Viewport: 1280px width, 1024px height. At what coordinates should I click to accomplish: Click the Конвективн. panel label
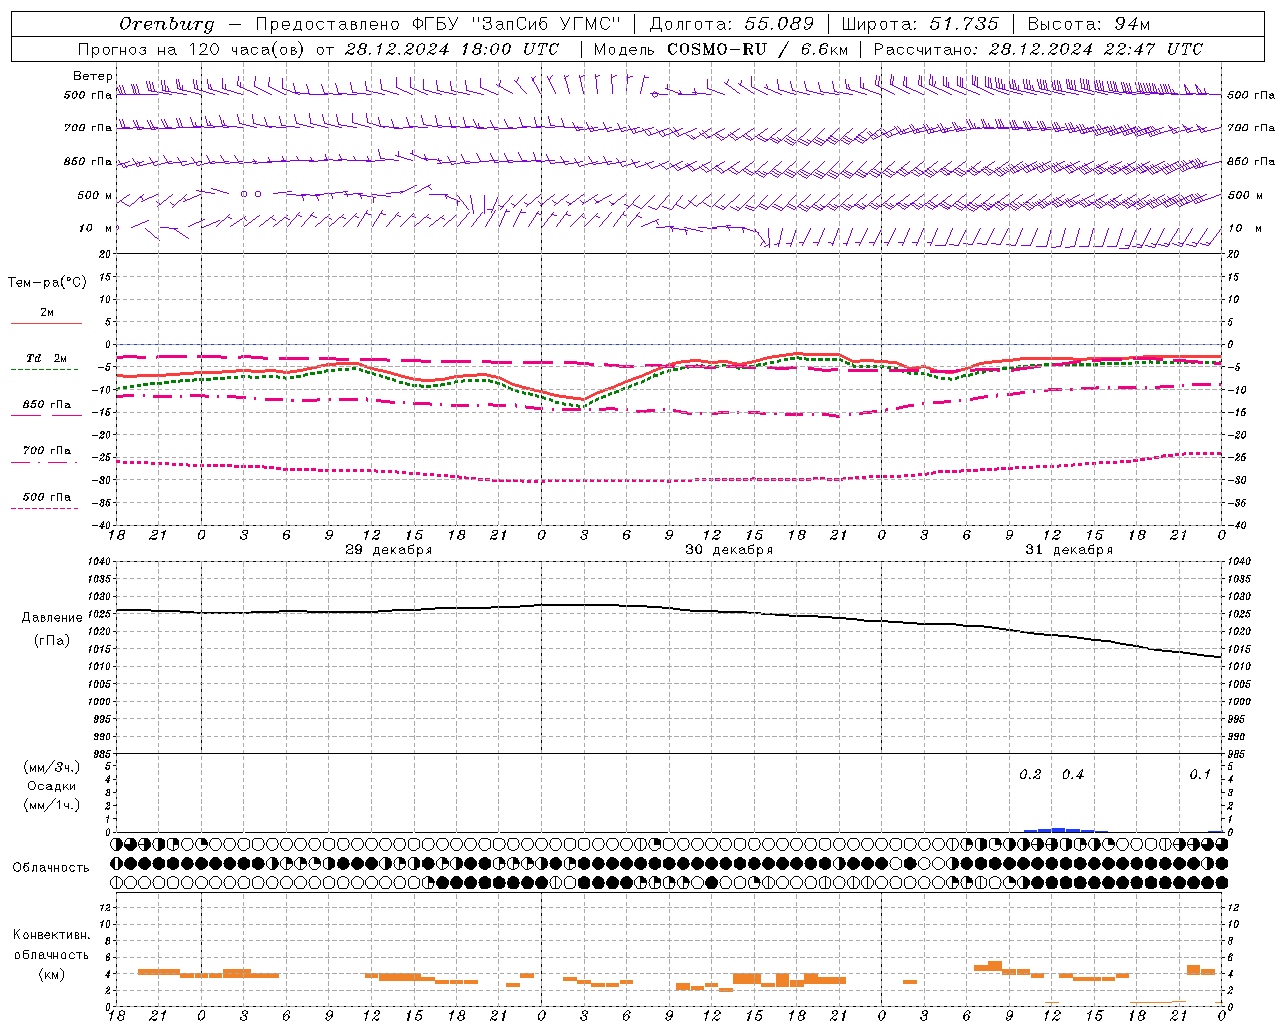point(52,935)
